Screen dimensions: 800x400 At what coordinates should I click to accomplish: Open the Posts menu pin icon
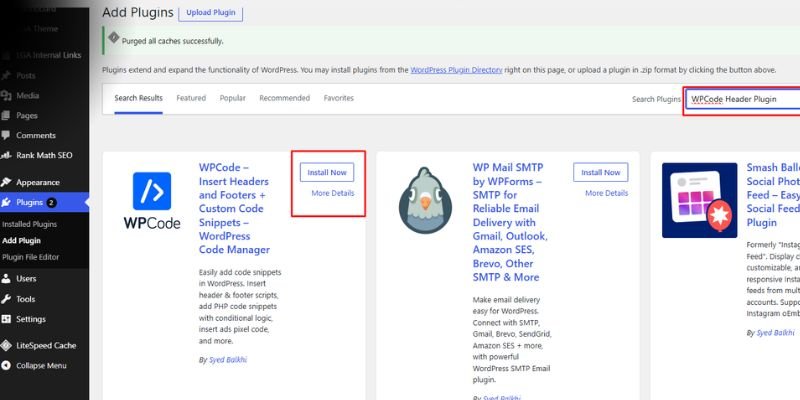6,76
